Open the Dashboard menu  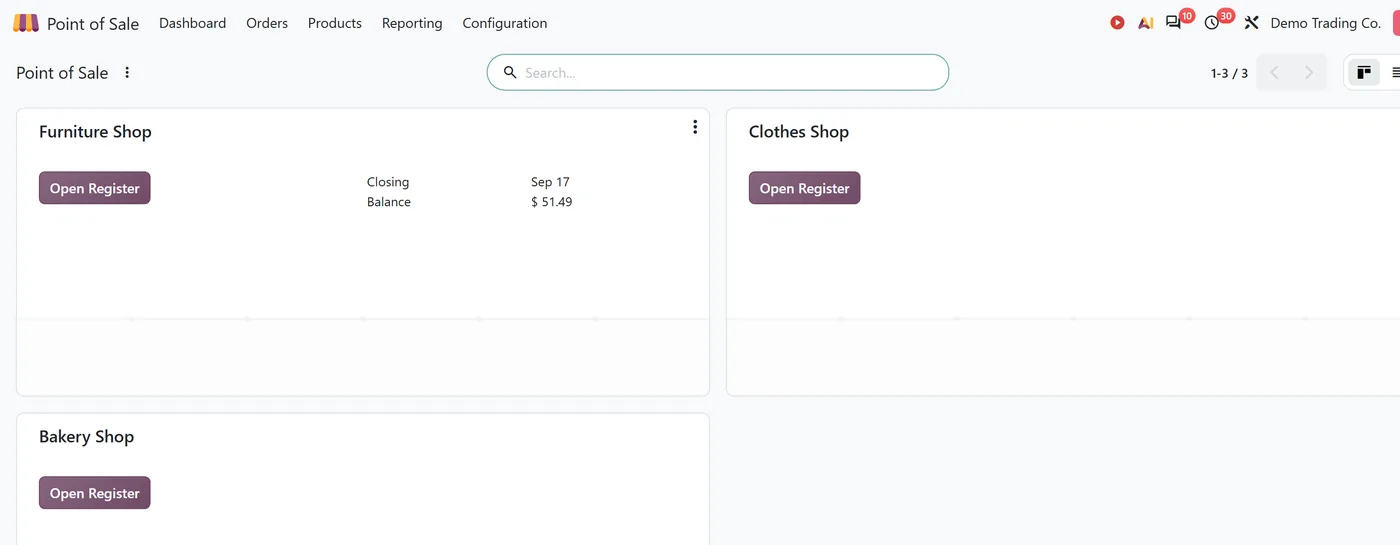(192, 23)
